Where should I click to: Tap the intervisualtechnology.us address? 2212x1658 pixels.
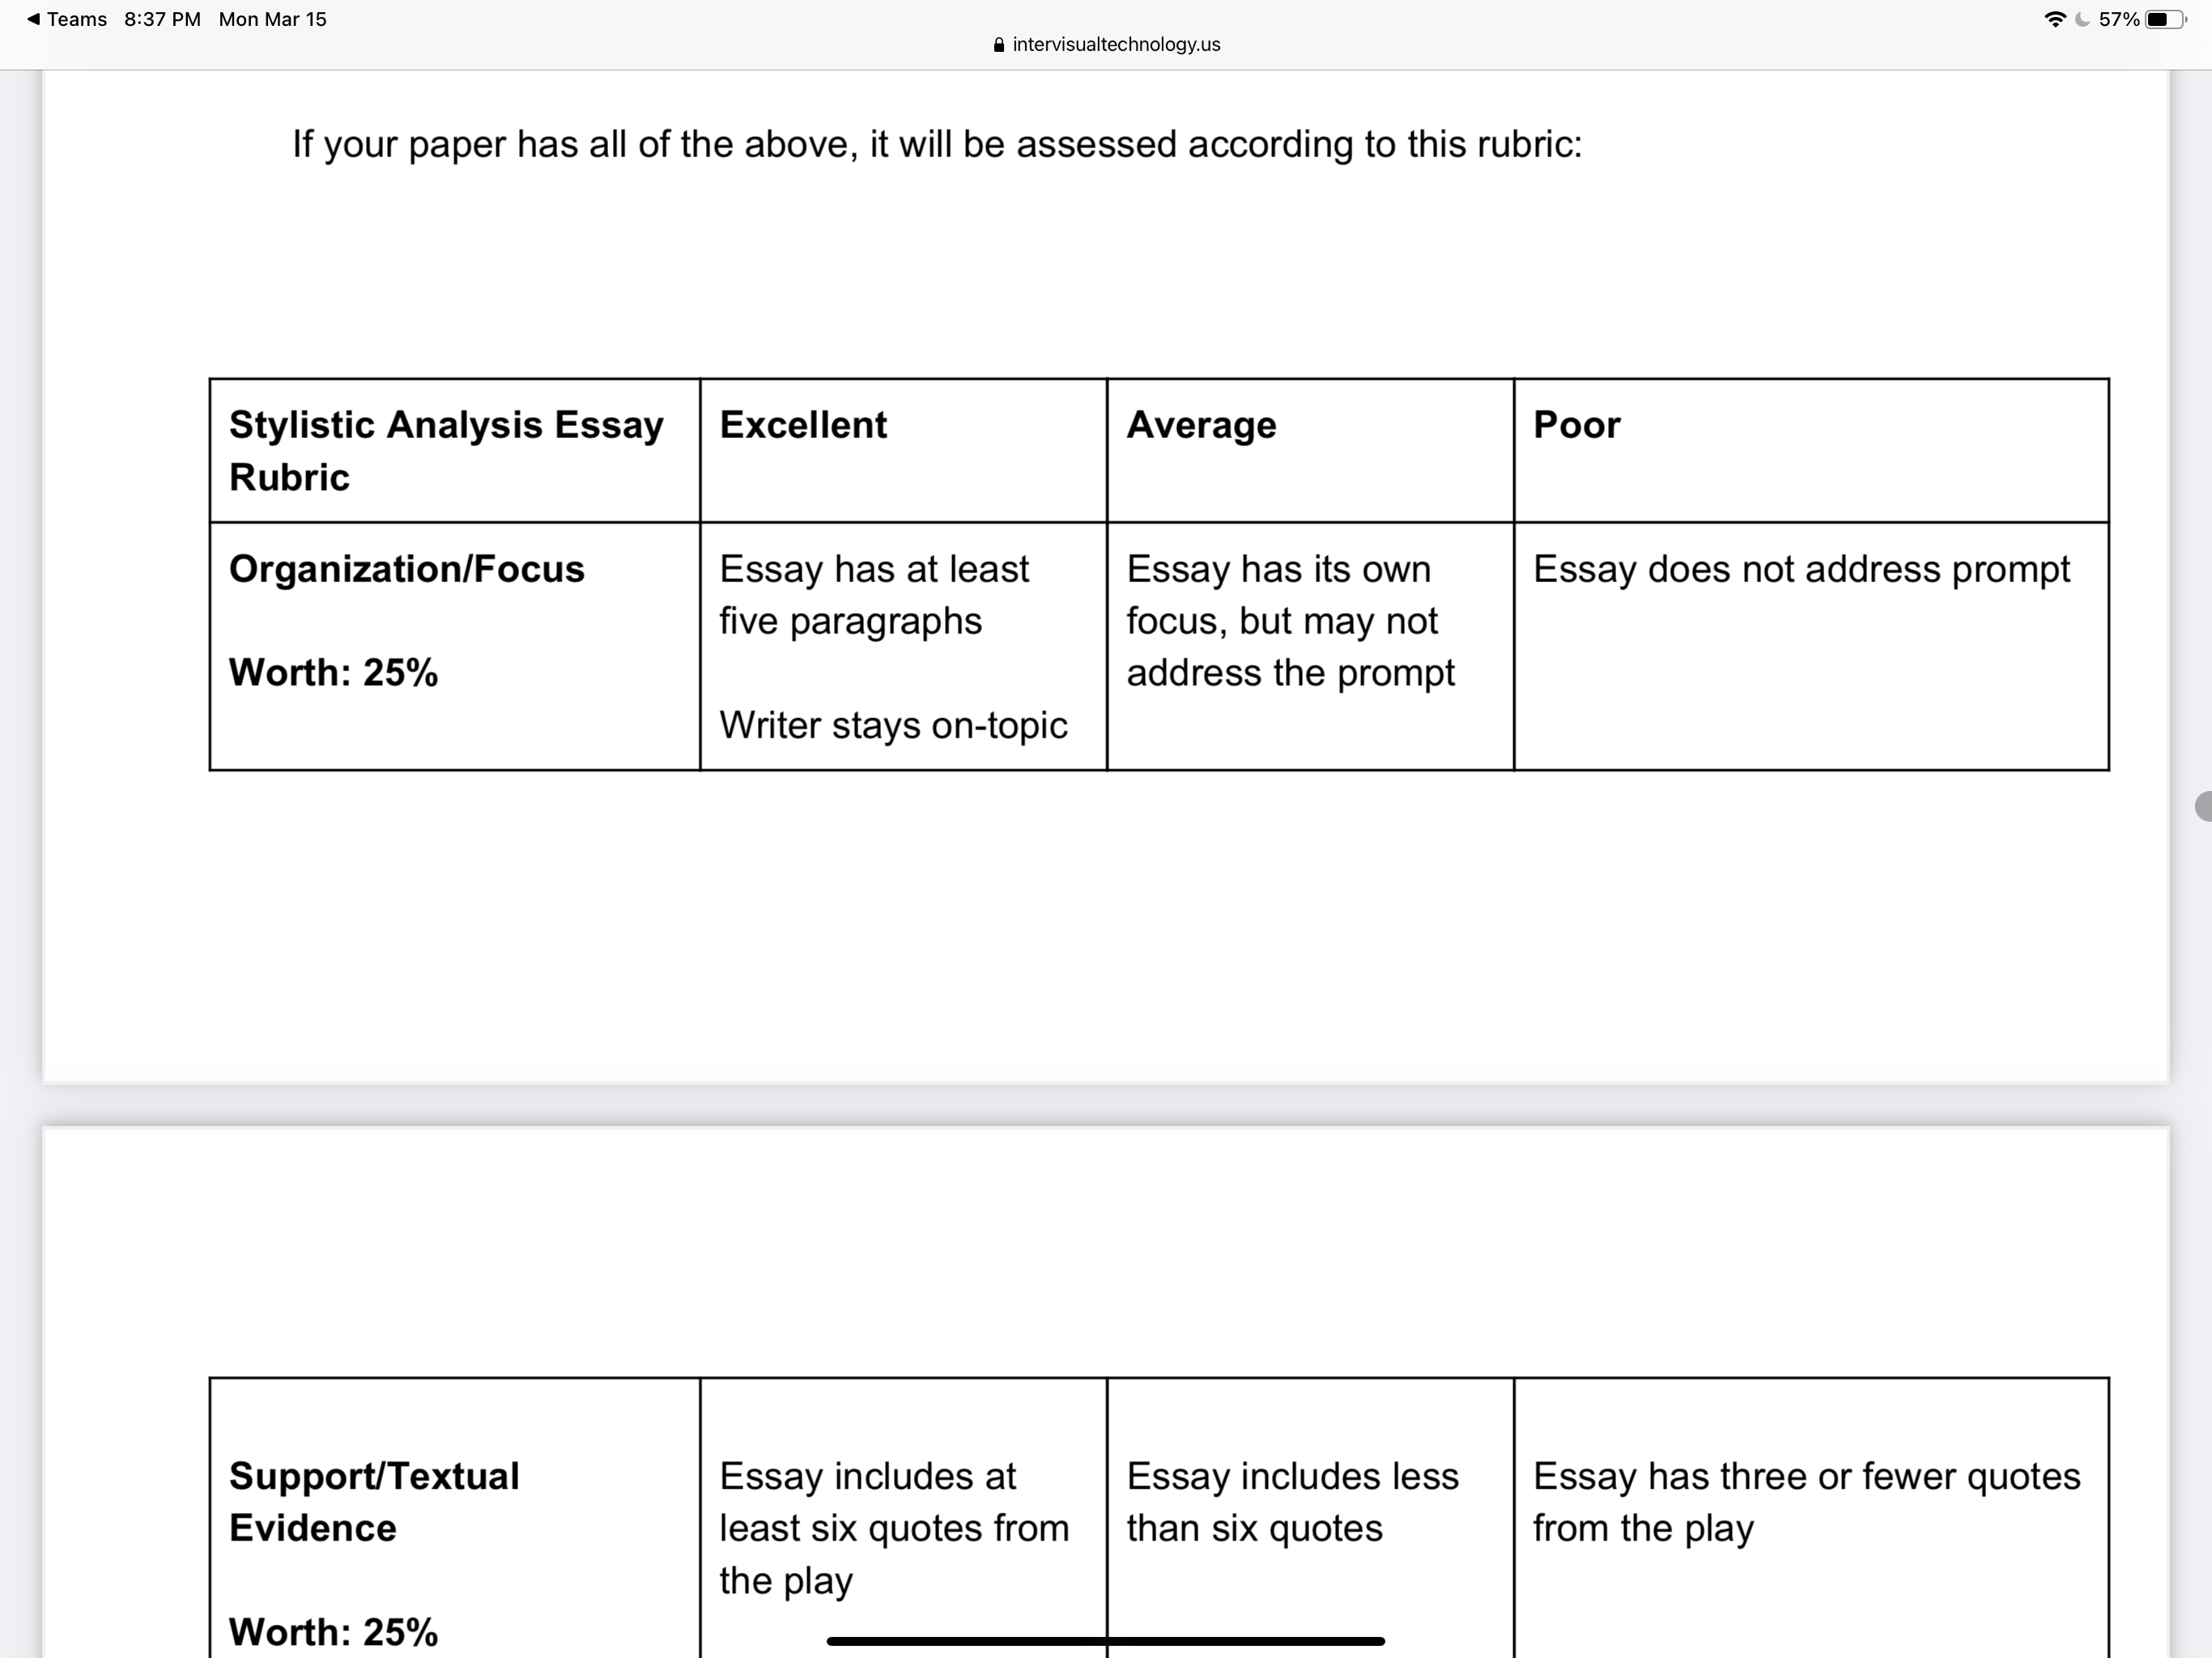tap(1116, 45)
